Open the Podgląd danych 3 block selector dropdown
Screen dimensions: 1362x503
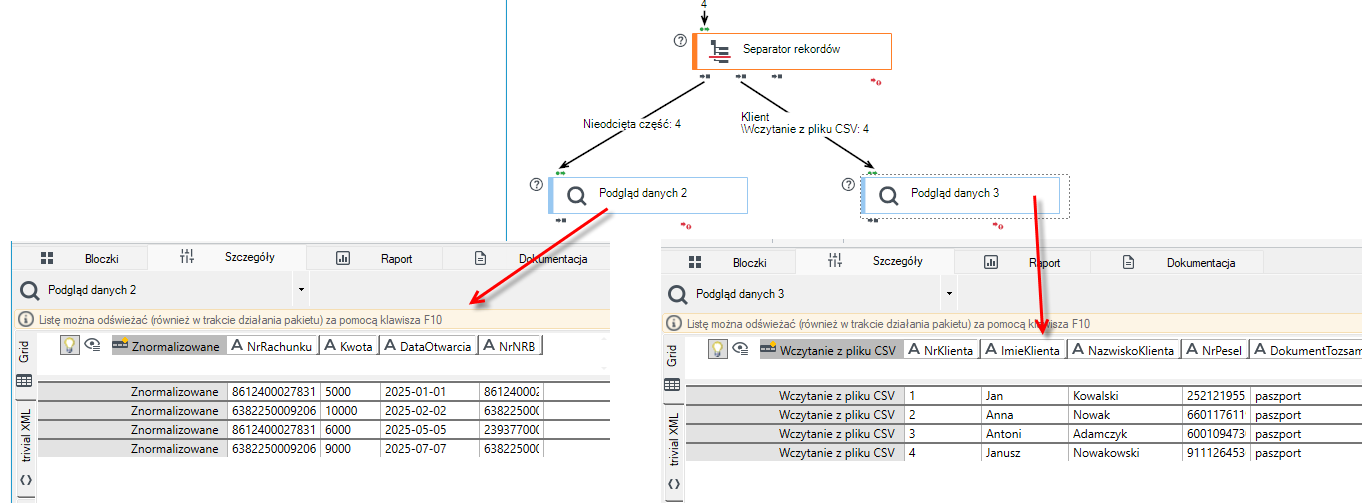pyautogui.click(x=948, y=294)
